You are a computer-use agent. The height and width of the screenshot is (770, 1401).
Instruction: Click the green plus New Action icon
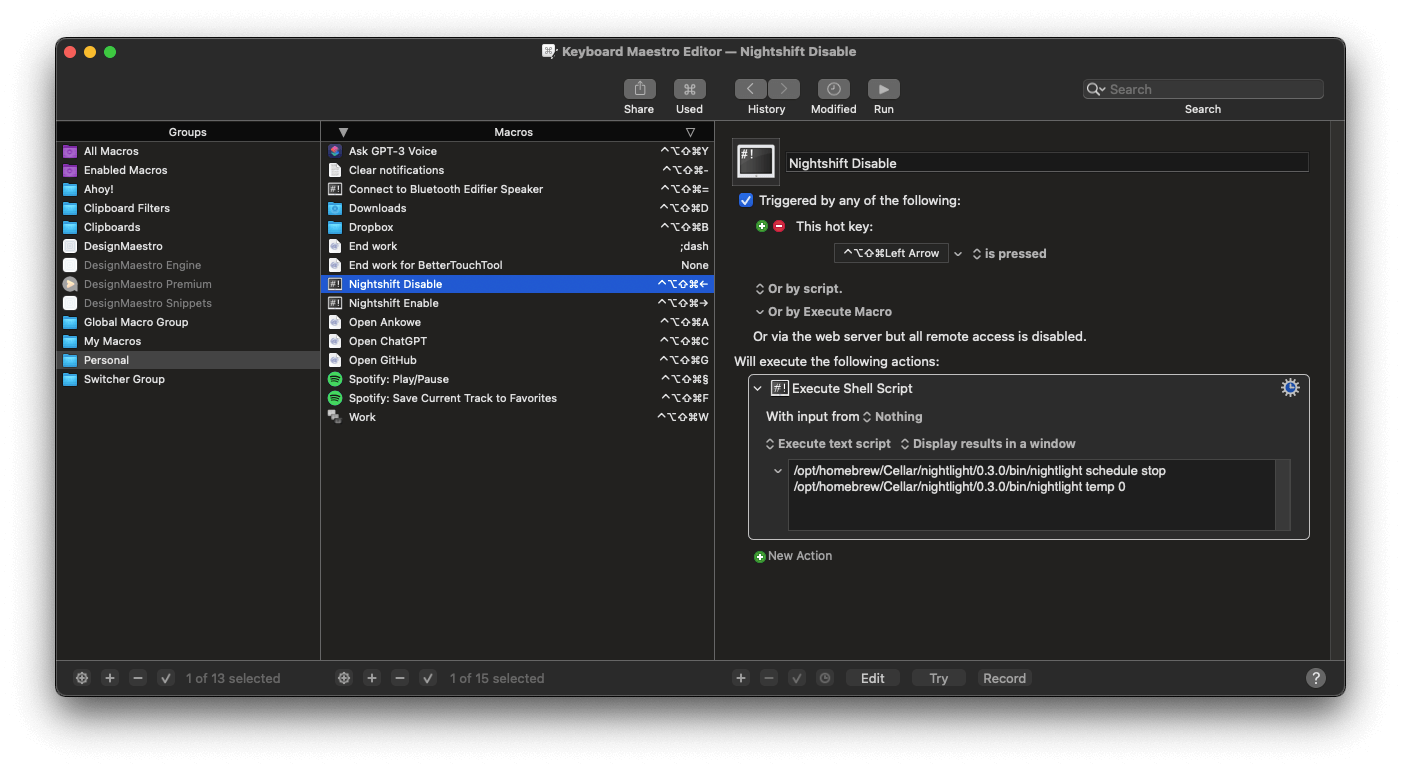coord(760,556)
